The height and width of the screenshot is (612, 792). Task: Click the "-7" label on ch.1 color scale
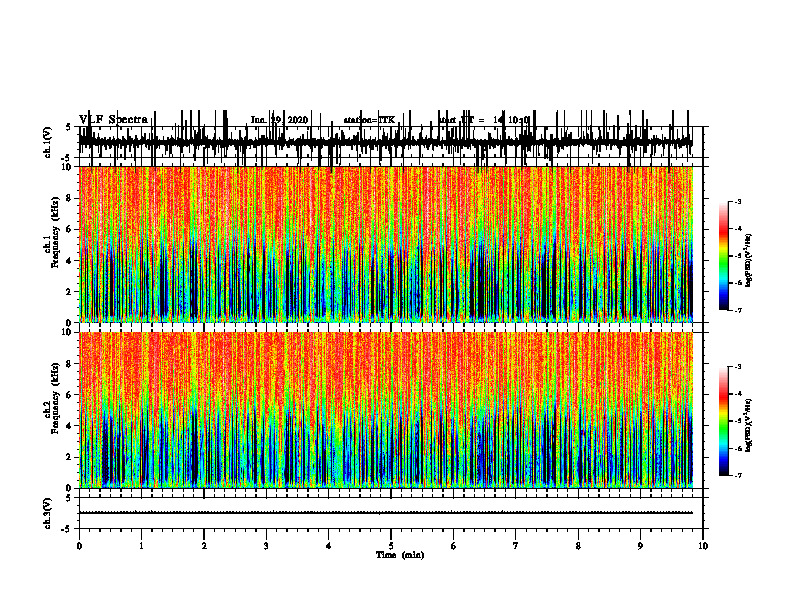(737, 310)
